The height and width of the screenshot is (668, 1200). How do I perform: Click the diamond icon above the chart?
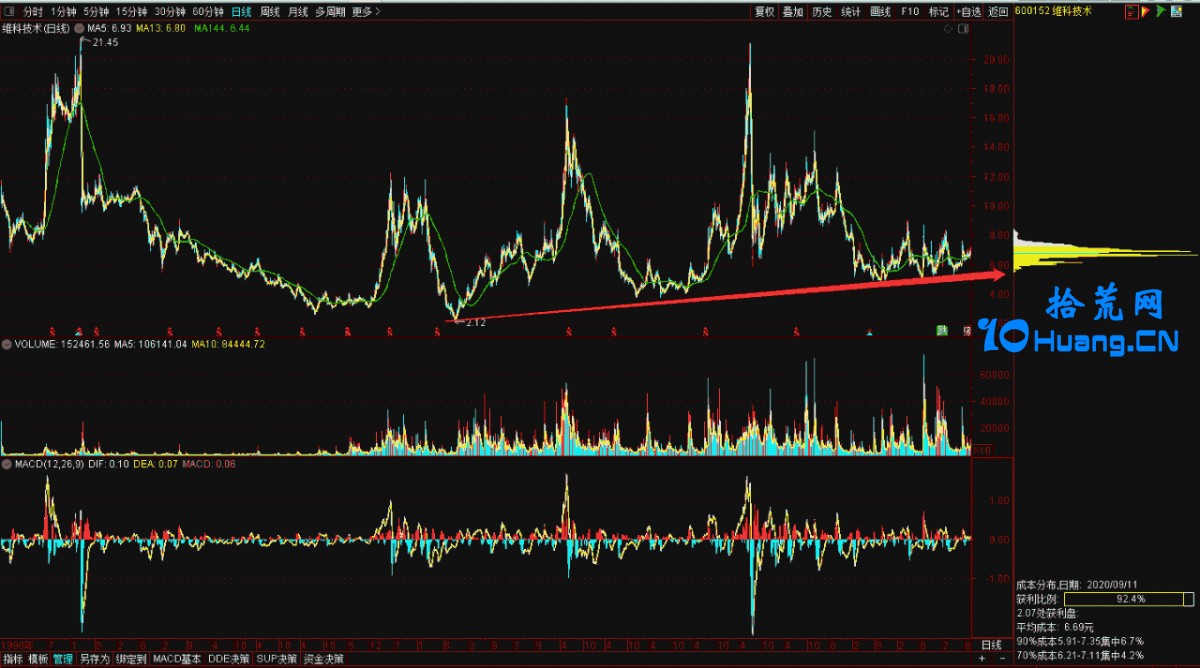coord(949,29)
